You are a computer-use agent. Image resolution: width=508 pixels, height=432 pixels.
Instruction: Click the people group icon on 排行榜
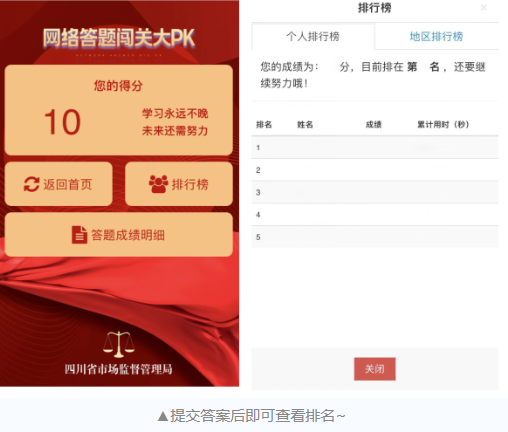tap(158, 184)
